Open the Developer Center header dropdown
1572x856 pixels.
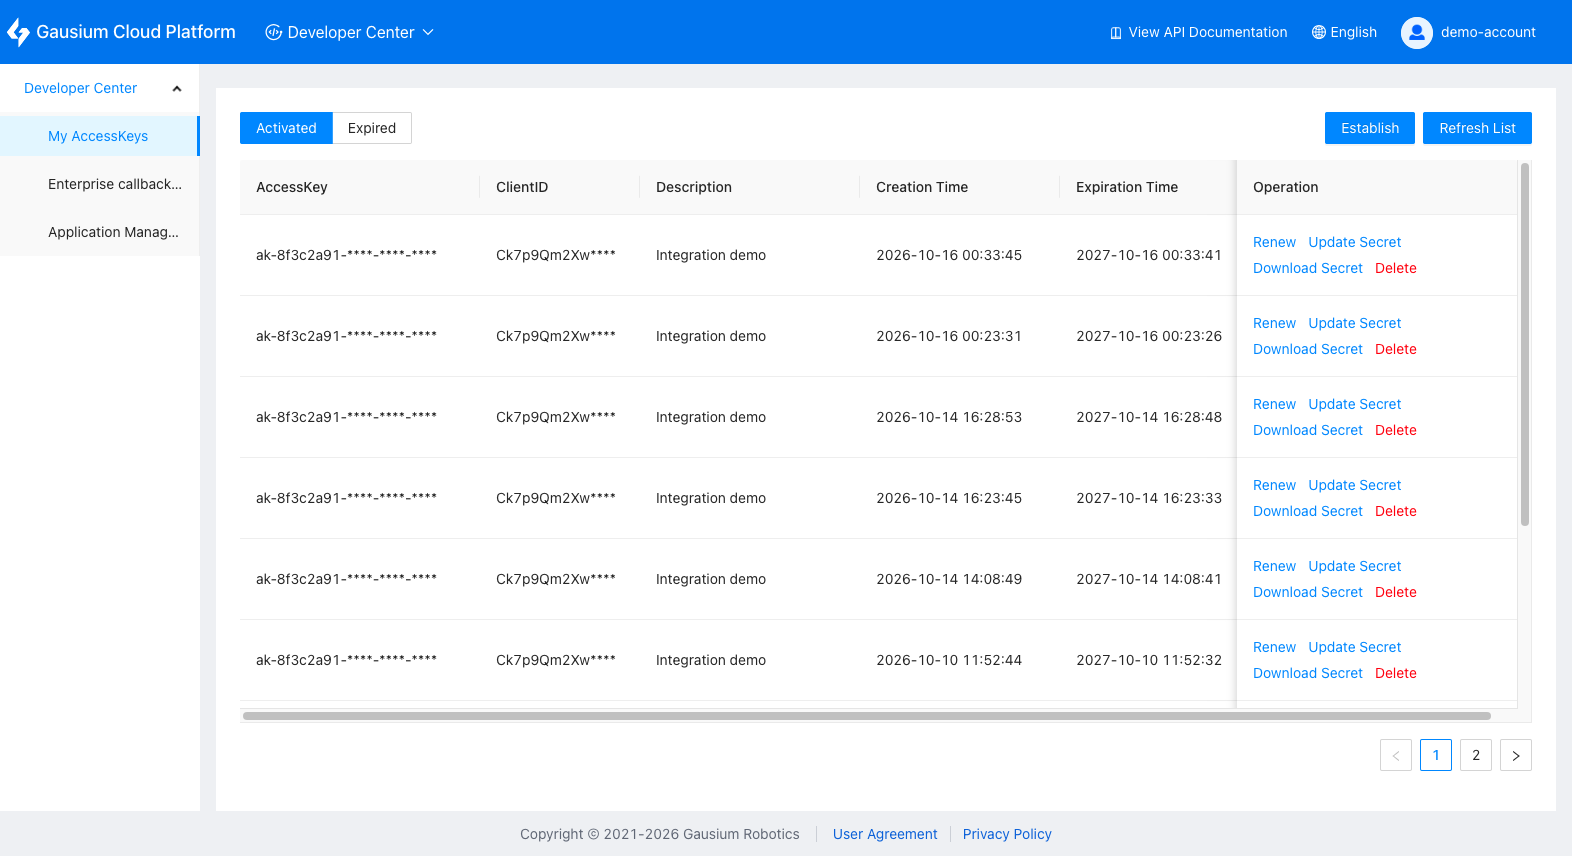coord(350,32)
